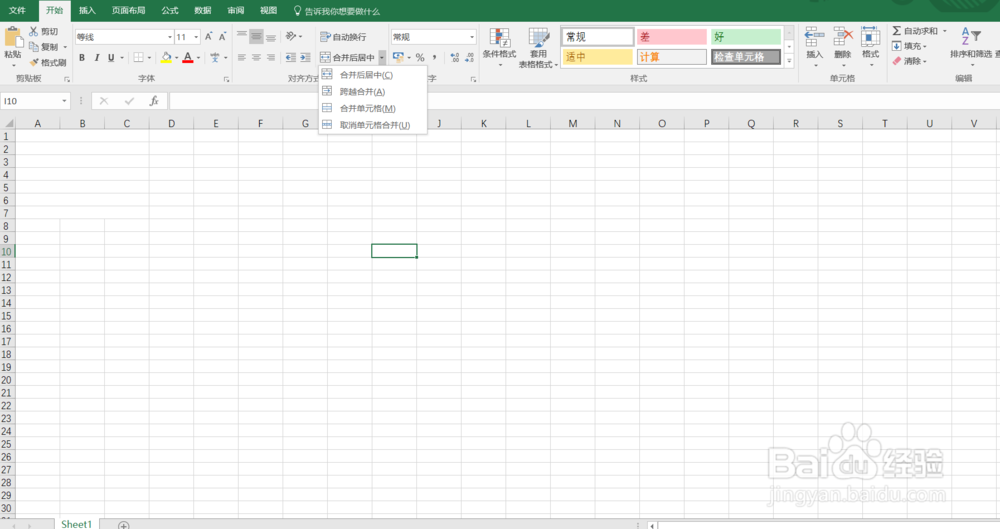Open the Data (数据) tab
The image size is (1000, 529).
coord(203,10)
